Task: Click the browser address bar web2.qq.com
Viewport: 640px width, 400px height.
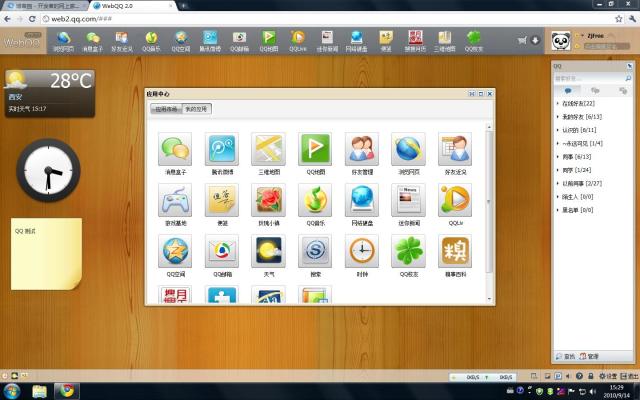Action: [327, 19]
